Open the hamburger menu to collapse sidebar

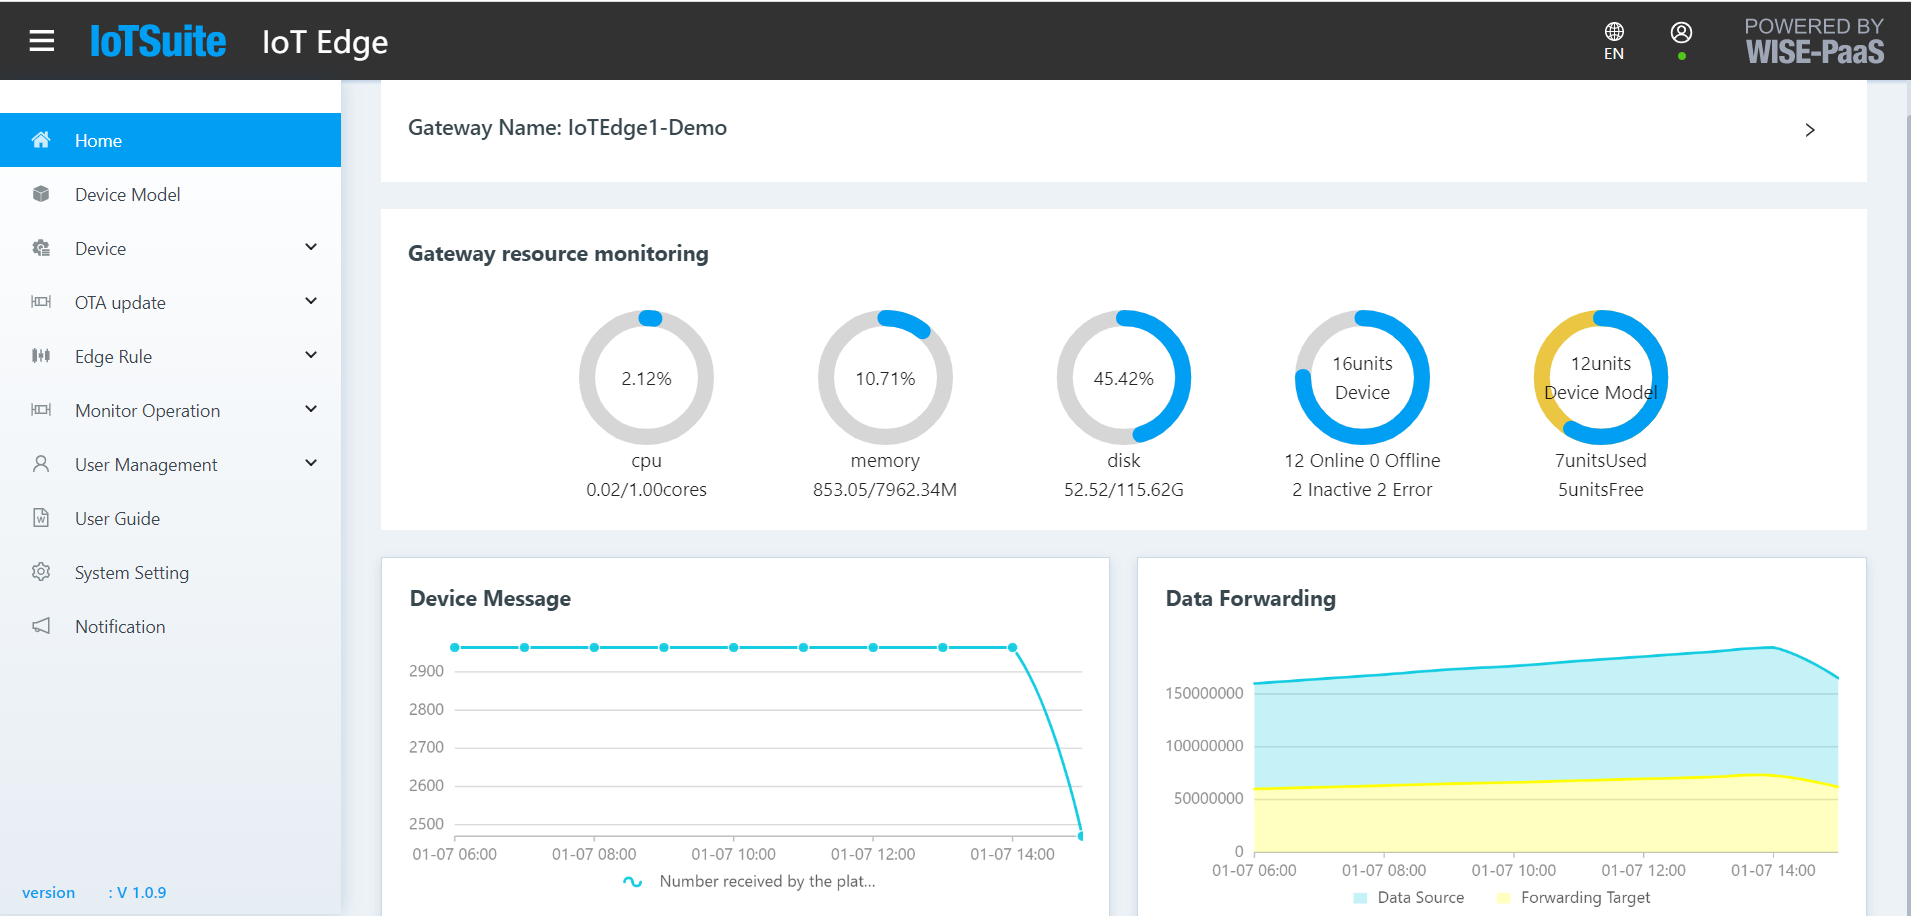[42, 40]
